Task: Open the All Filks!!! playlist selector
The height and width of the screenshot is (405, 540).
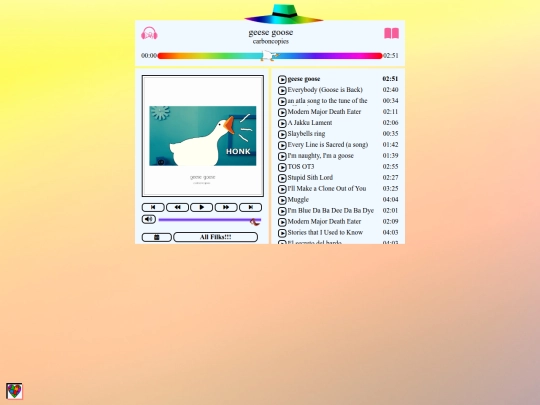Action: (216, 237)
